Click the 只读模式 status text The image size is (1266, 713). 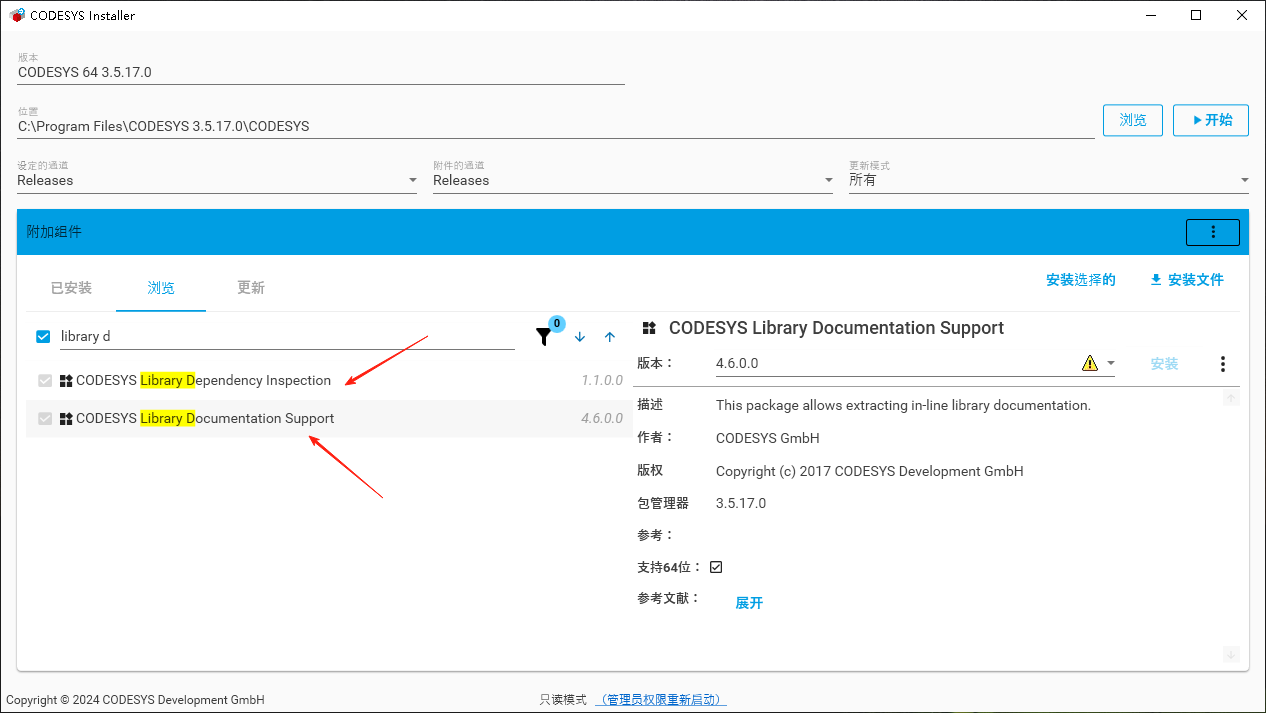pos(563,700)
